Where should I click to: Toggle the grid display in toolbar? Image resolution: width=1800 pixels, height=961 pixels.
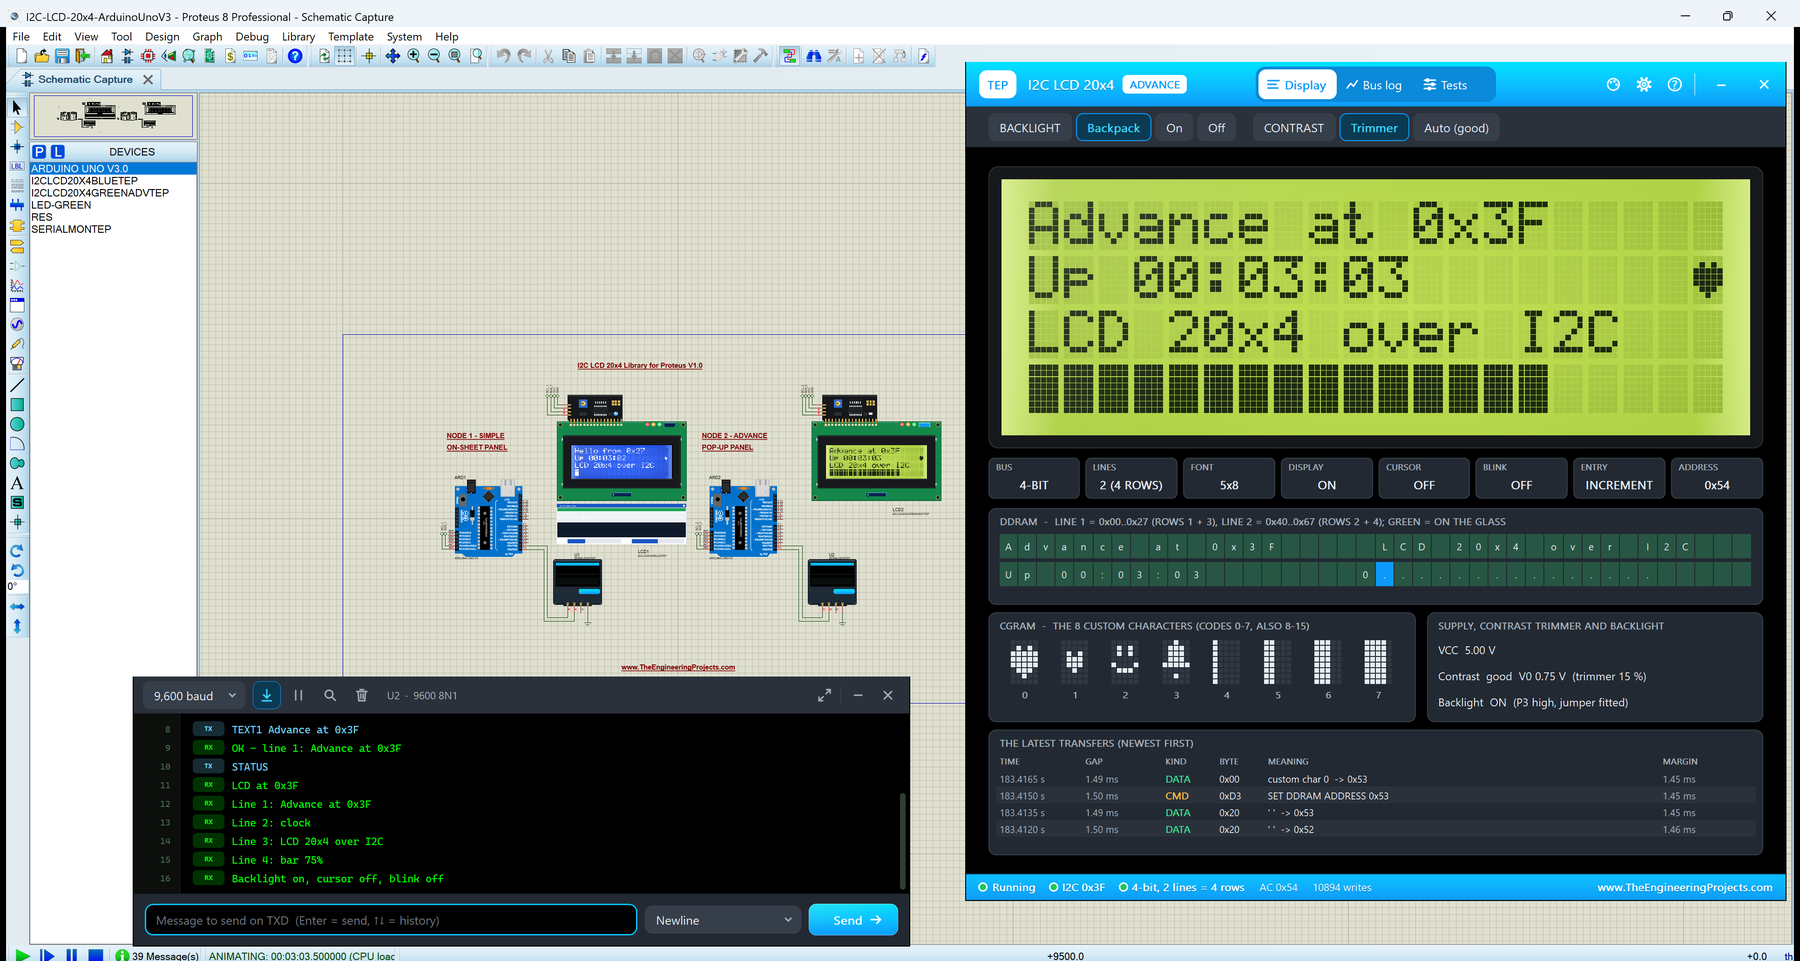pyautogui.click(x=345, y=56)
